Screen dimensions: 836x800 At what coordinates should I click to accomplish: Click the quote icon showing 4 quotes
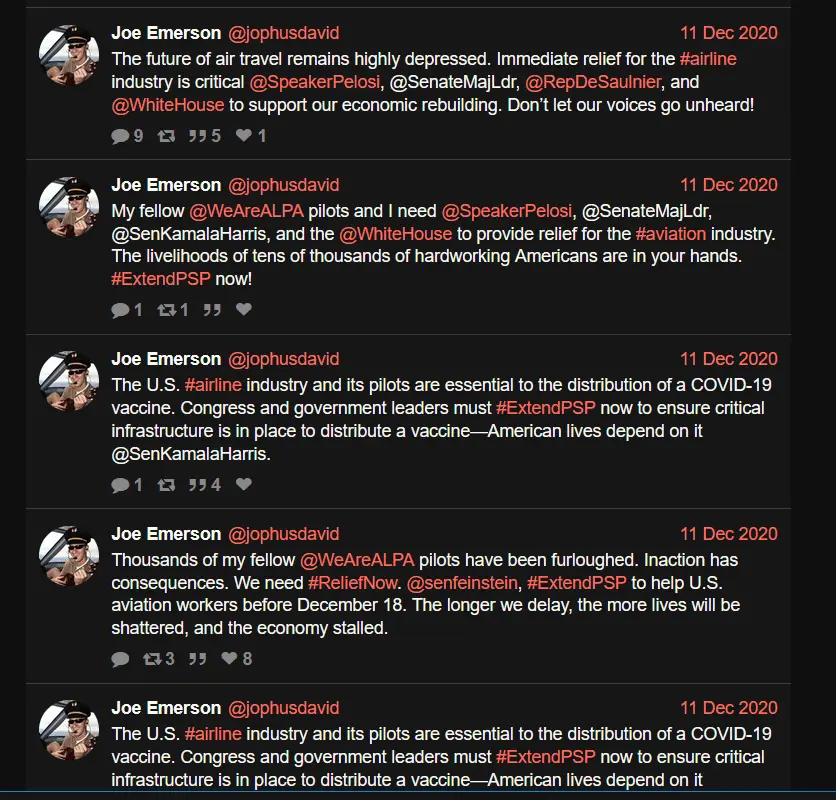pyautogui.click(x=197, y=485)
